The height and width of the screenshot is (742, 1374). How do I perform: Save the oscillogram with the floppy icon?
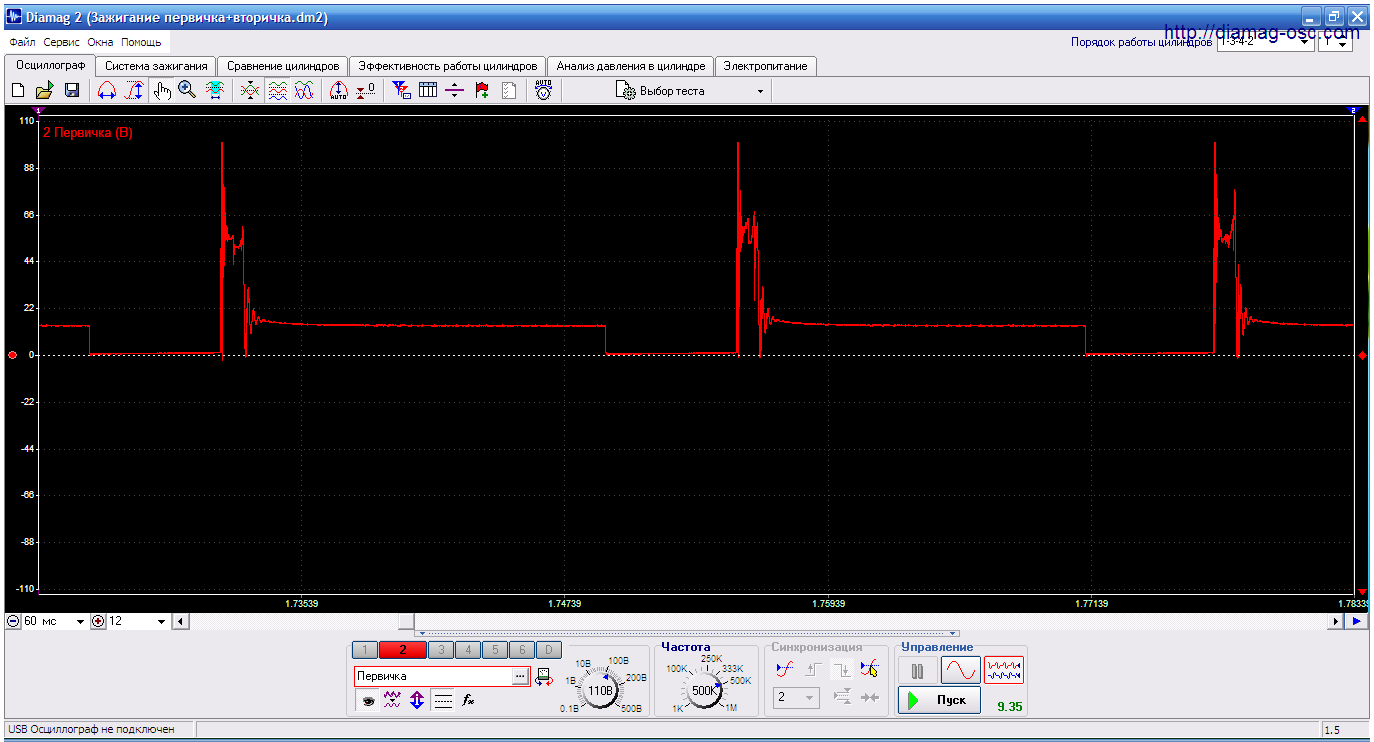[72, 91]
